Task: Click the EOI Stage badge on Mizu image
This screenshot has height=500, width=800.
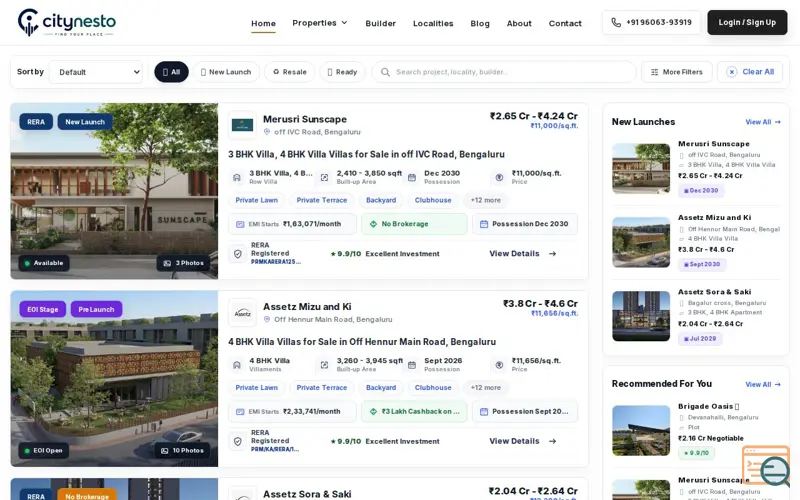Action: [x=42, y=309]
